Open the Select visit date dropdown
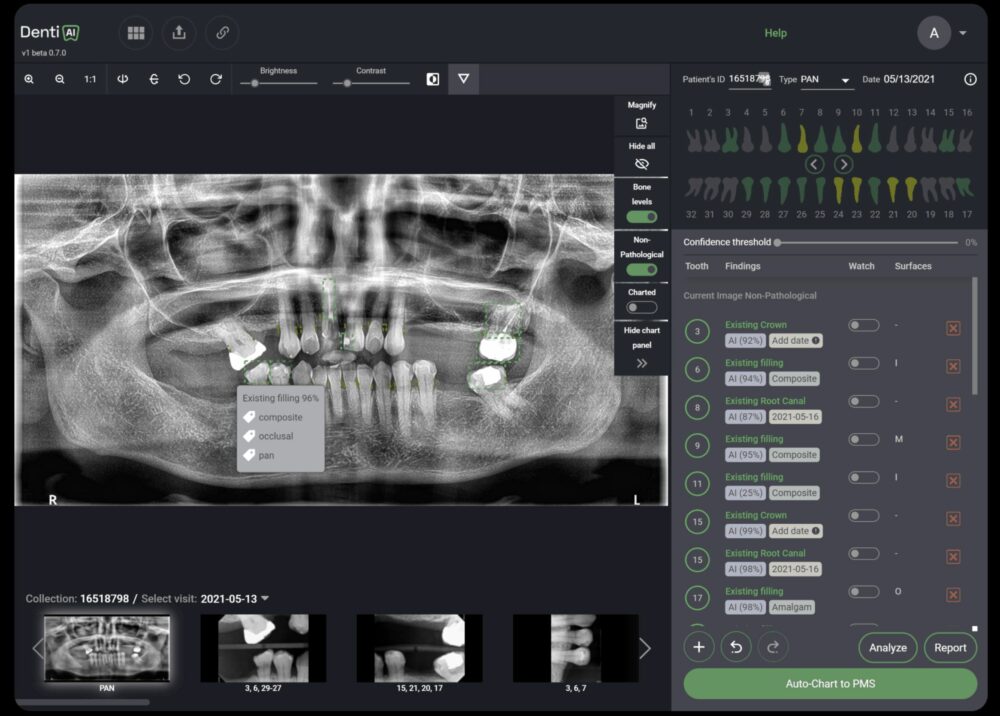 tap(246, 598)
